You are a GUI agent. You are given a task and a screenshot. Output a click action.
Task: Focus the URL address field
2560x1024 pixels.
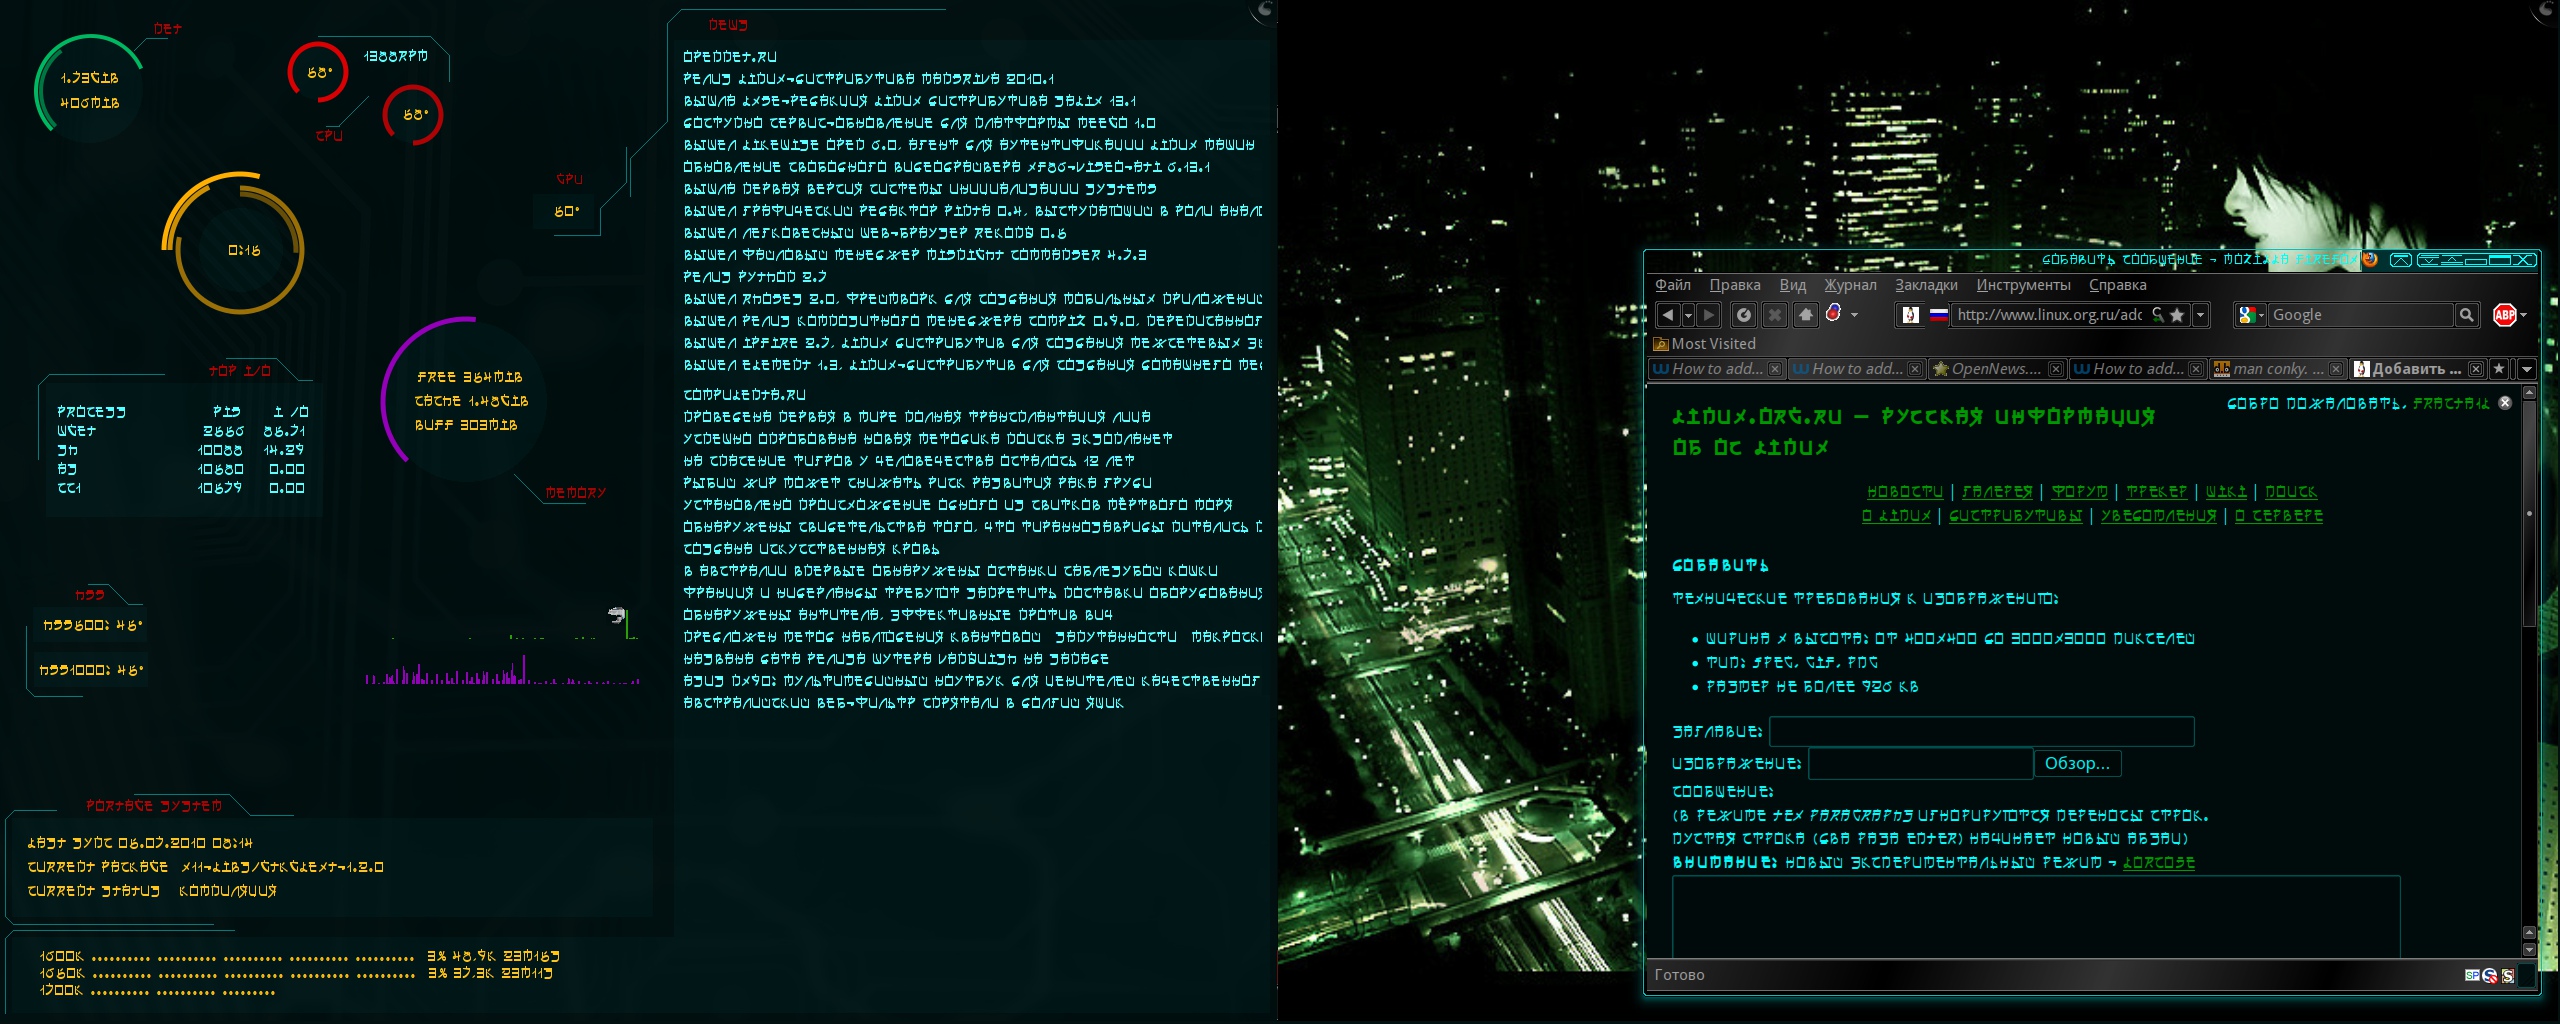pos(2049,315)
